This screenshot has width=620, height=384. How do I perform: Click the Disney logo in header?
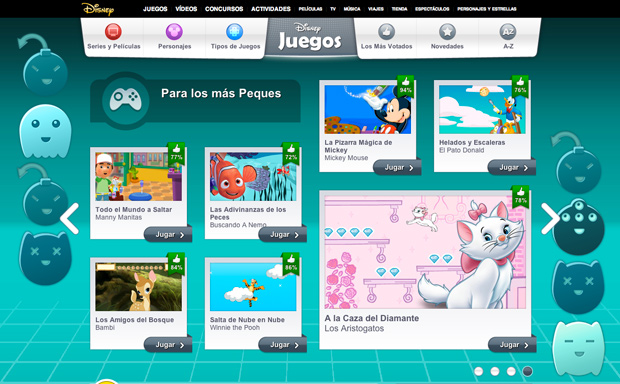click(x=98, y=9)
